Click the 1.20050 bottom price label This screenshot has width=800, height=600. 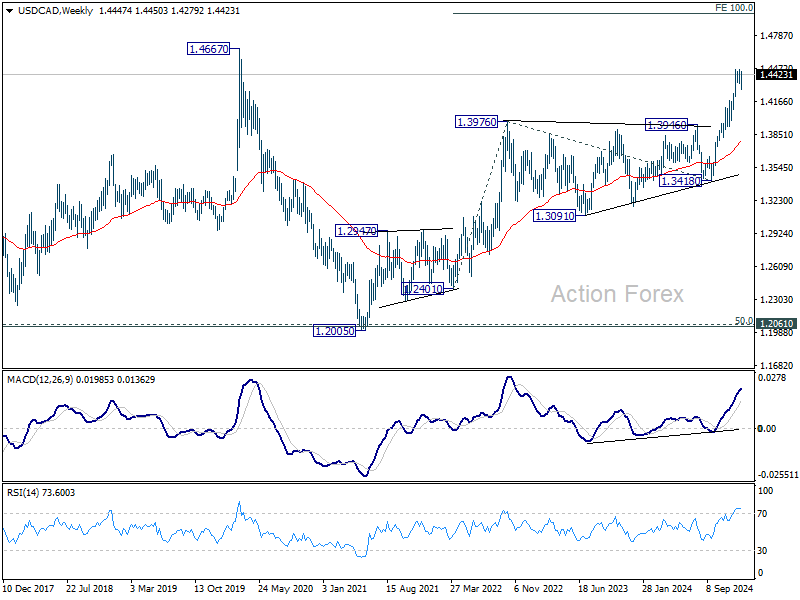[x=336, y=331]
